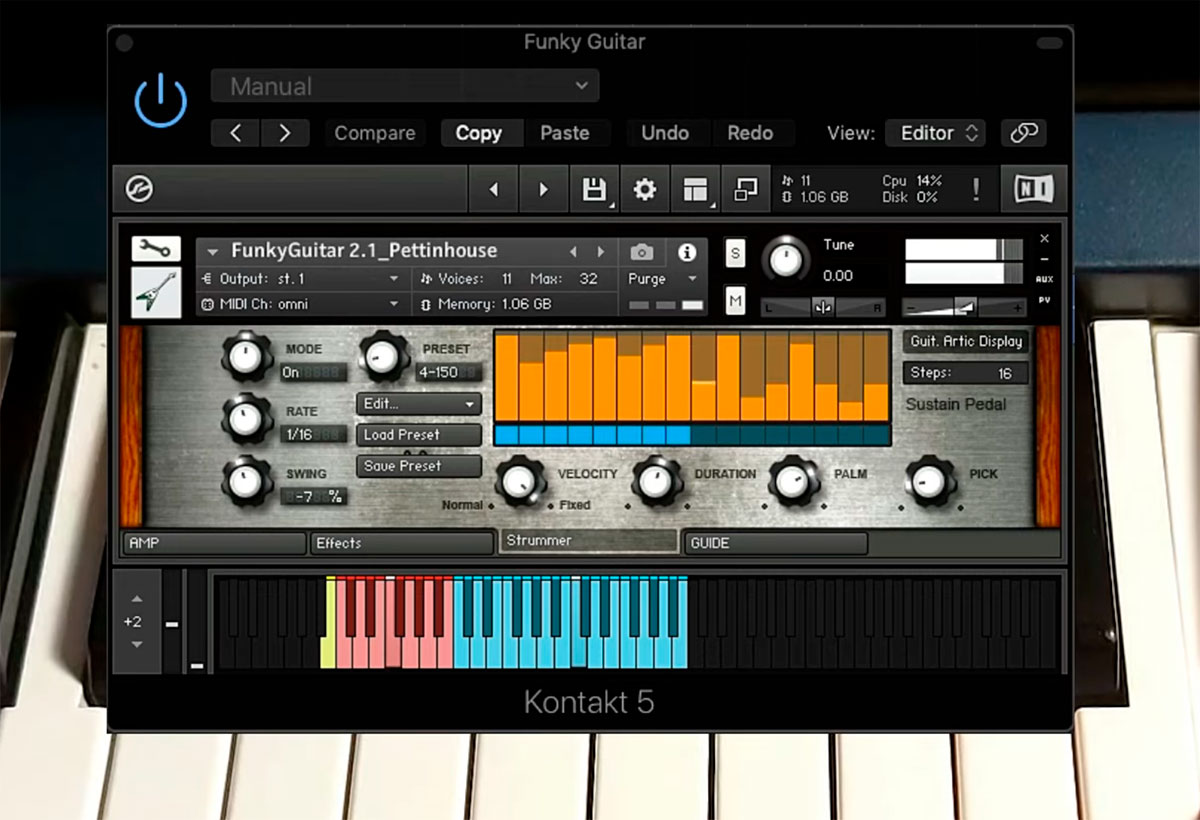1200x820 pixels.
Task: Click the exclamation mark panic button
Action: click(976, 189)
